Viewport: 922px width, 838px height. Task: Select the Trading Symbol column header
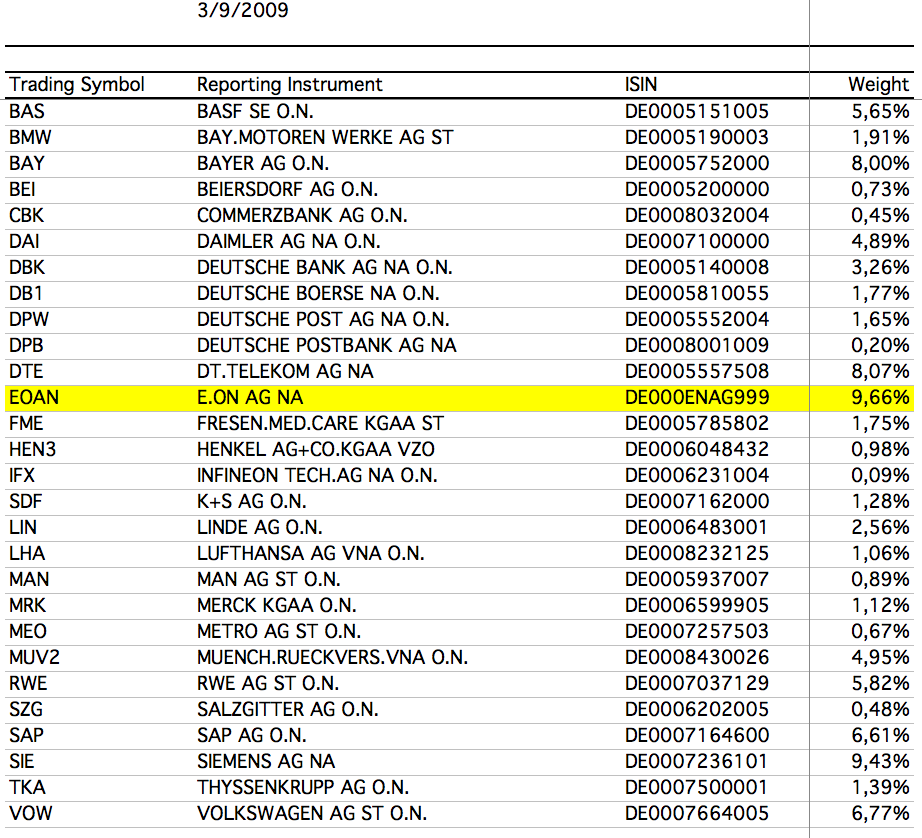[76, 85]
